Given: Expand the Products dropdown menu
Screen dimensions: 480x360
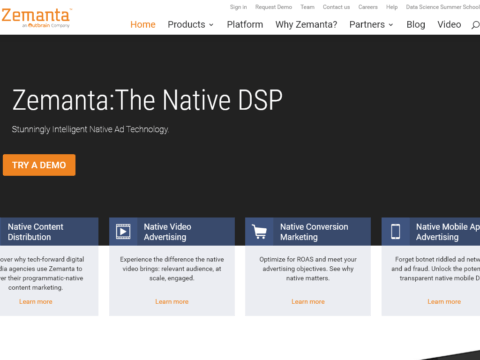Looking at the screenshot, I should coord(190,25).
